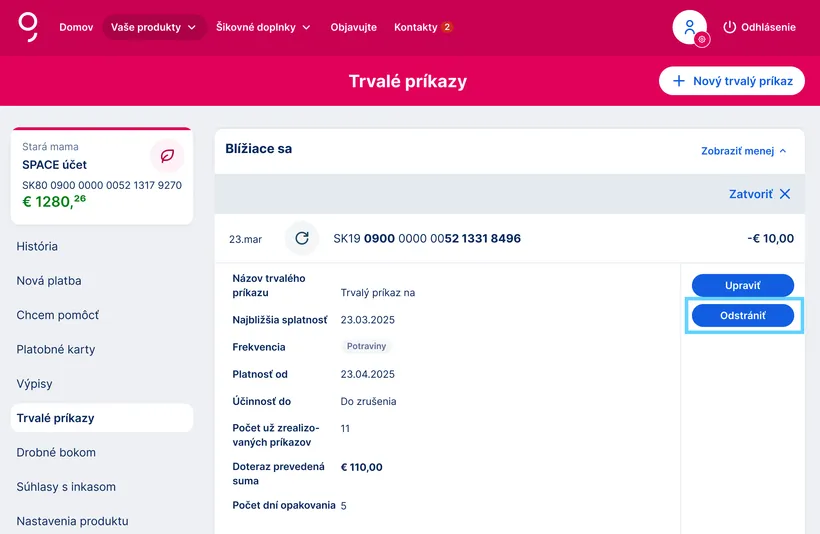This screenshot has height=534, width=820.
Task: Collapse list with Zobraziť menej
Action: [x=743, y=151]
